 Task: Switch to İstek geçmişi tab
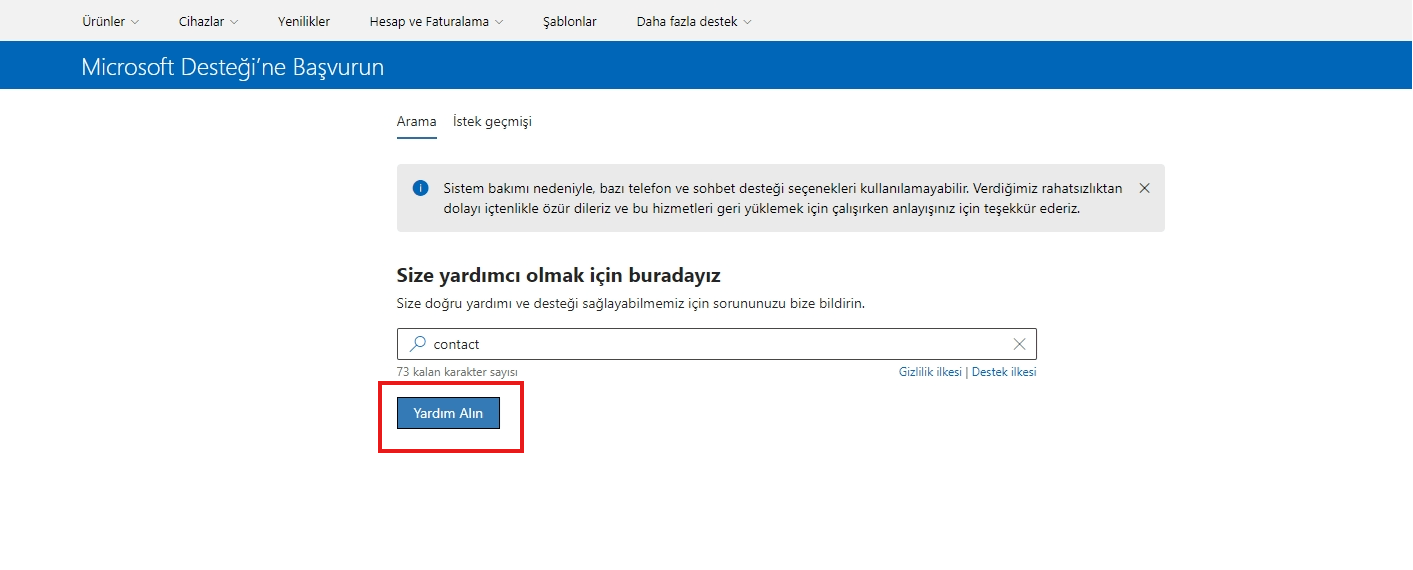coord(492,122)
